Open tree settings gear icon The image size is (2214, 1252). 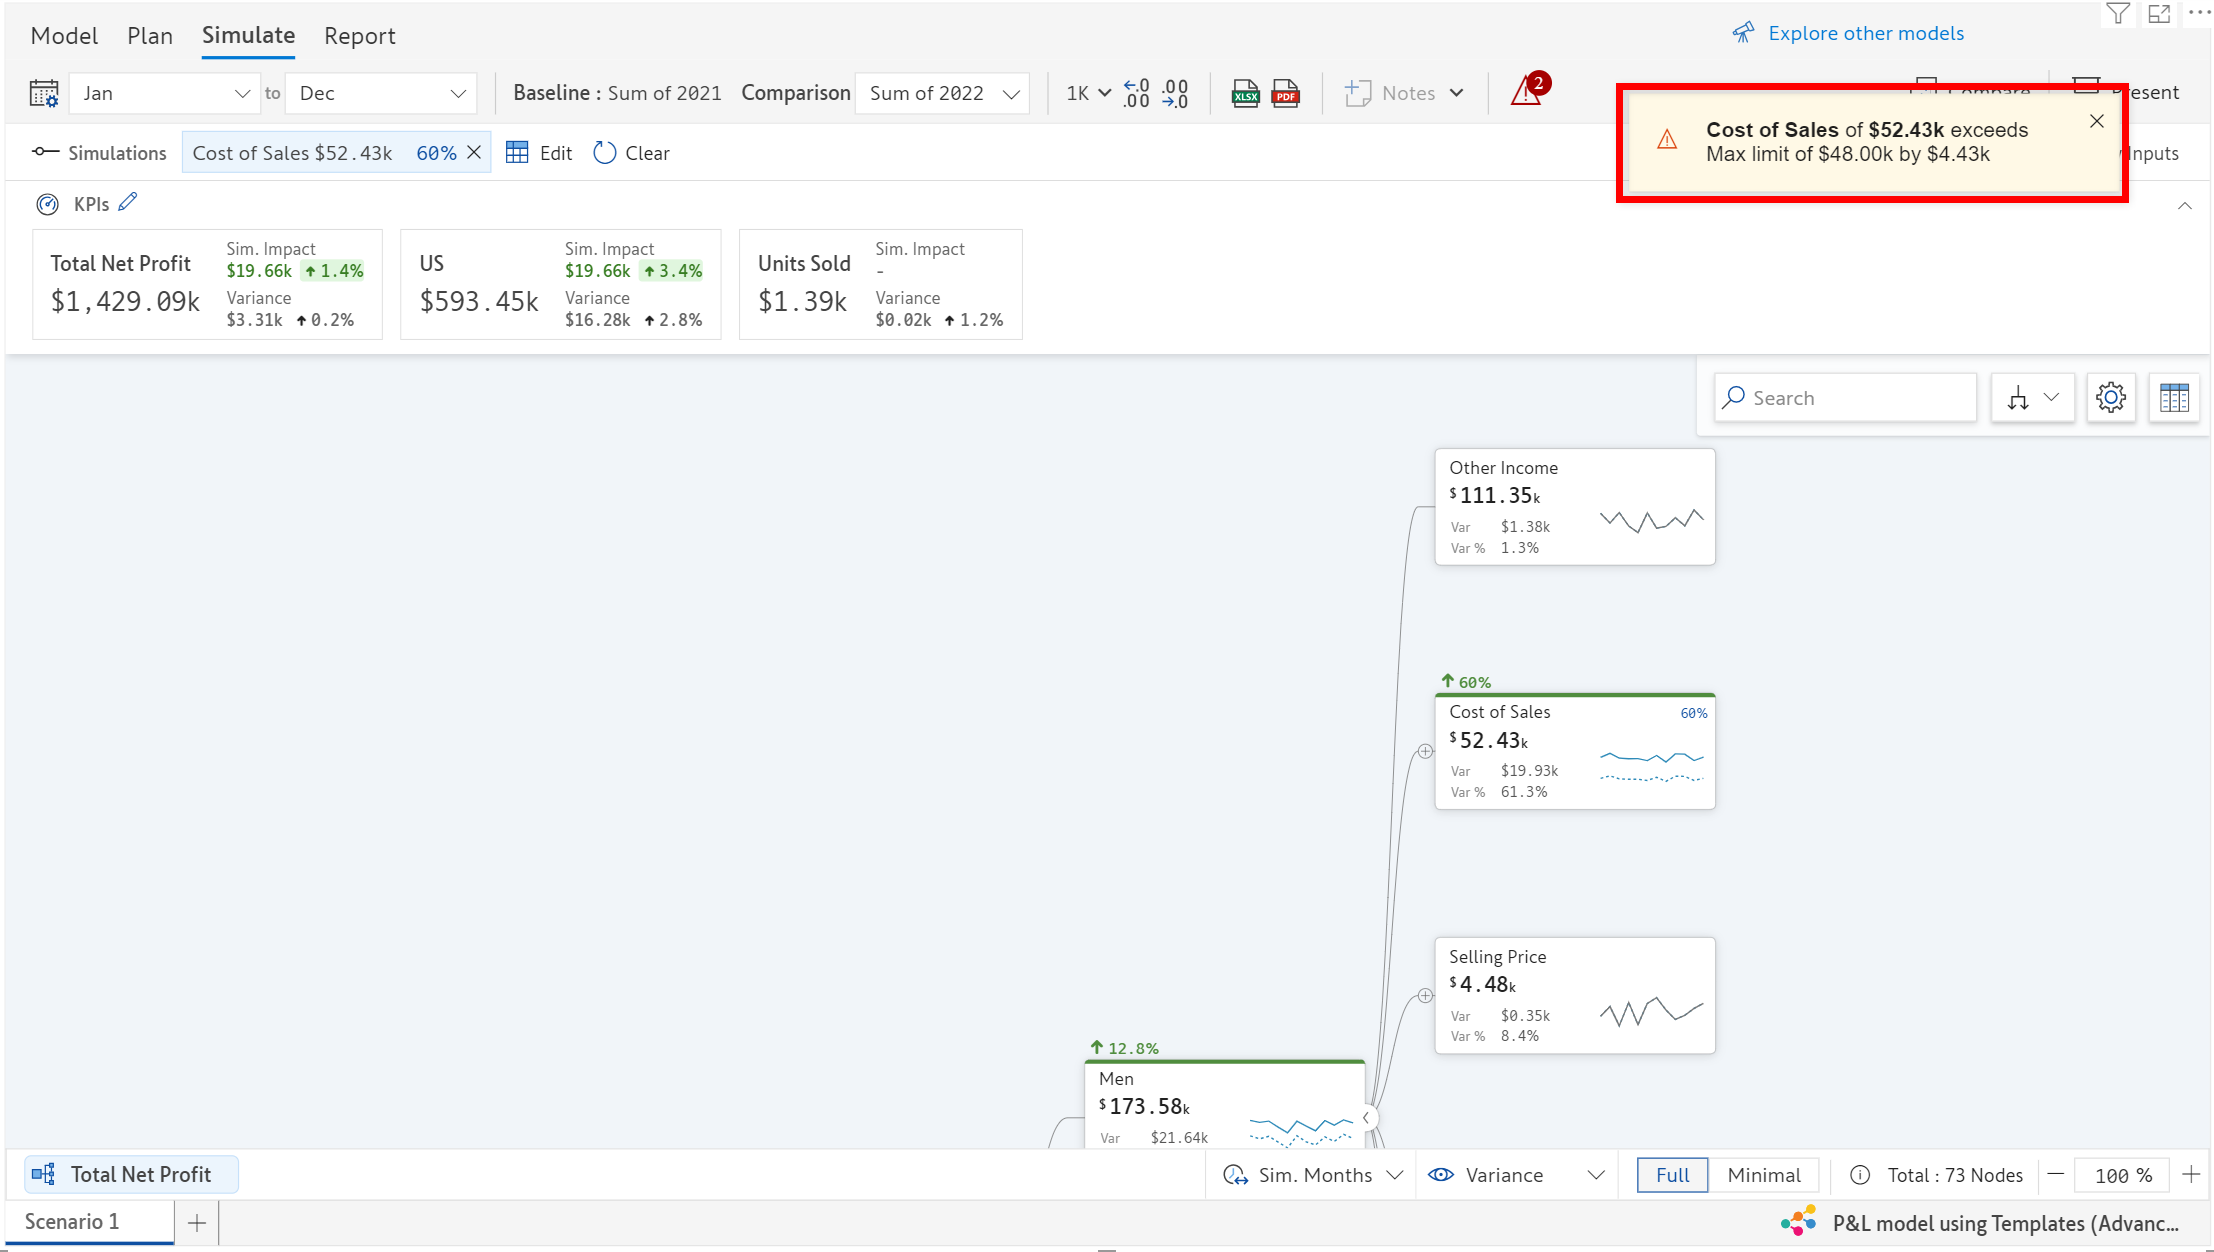(2110, 398)
